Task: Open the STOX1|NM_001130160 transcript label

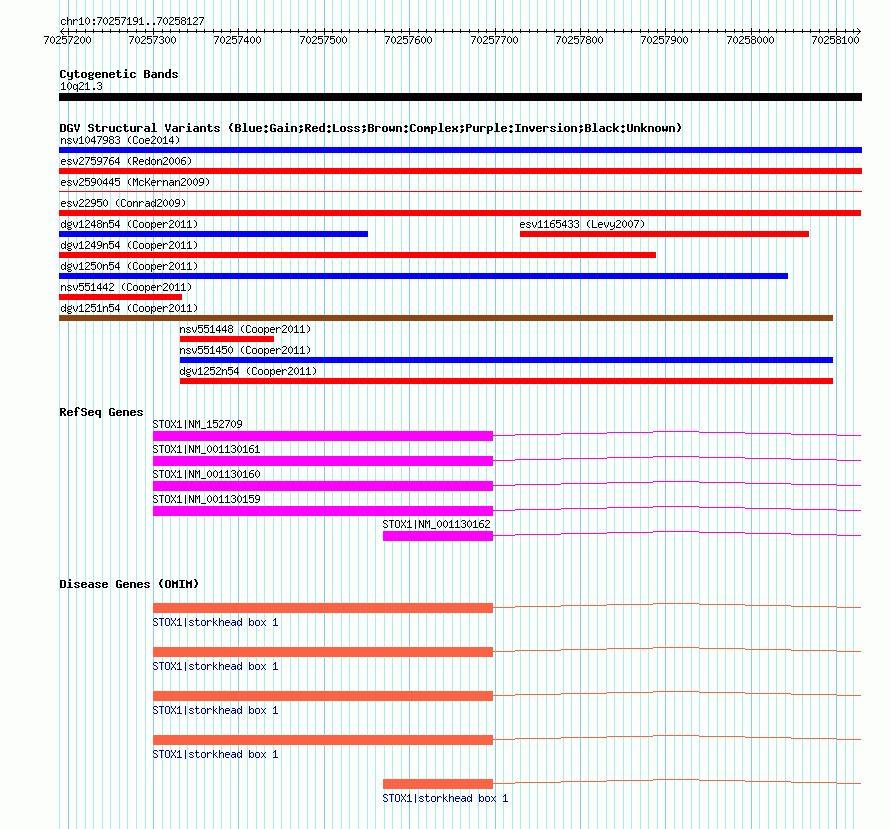Action: click(207, 474)
